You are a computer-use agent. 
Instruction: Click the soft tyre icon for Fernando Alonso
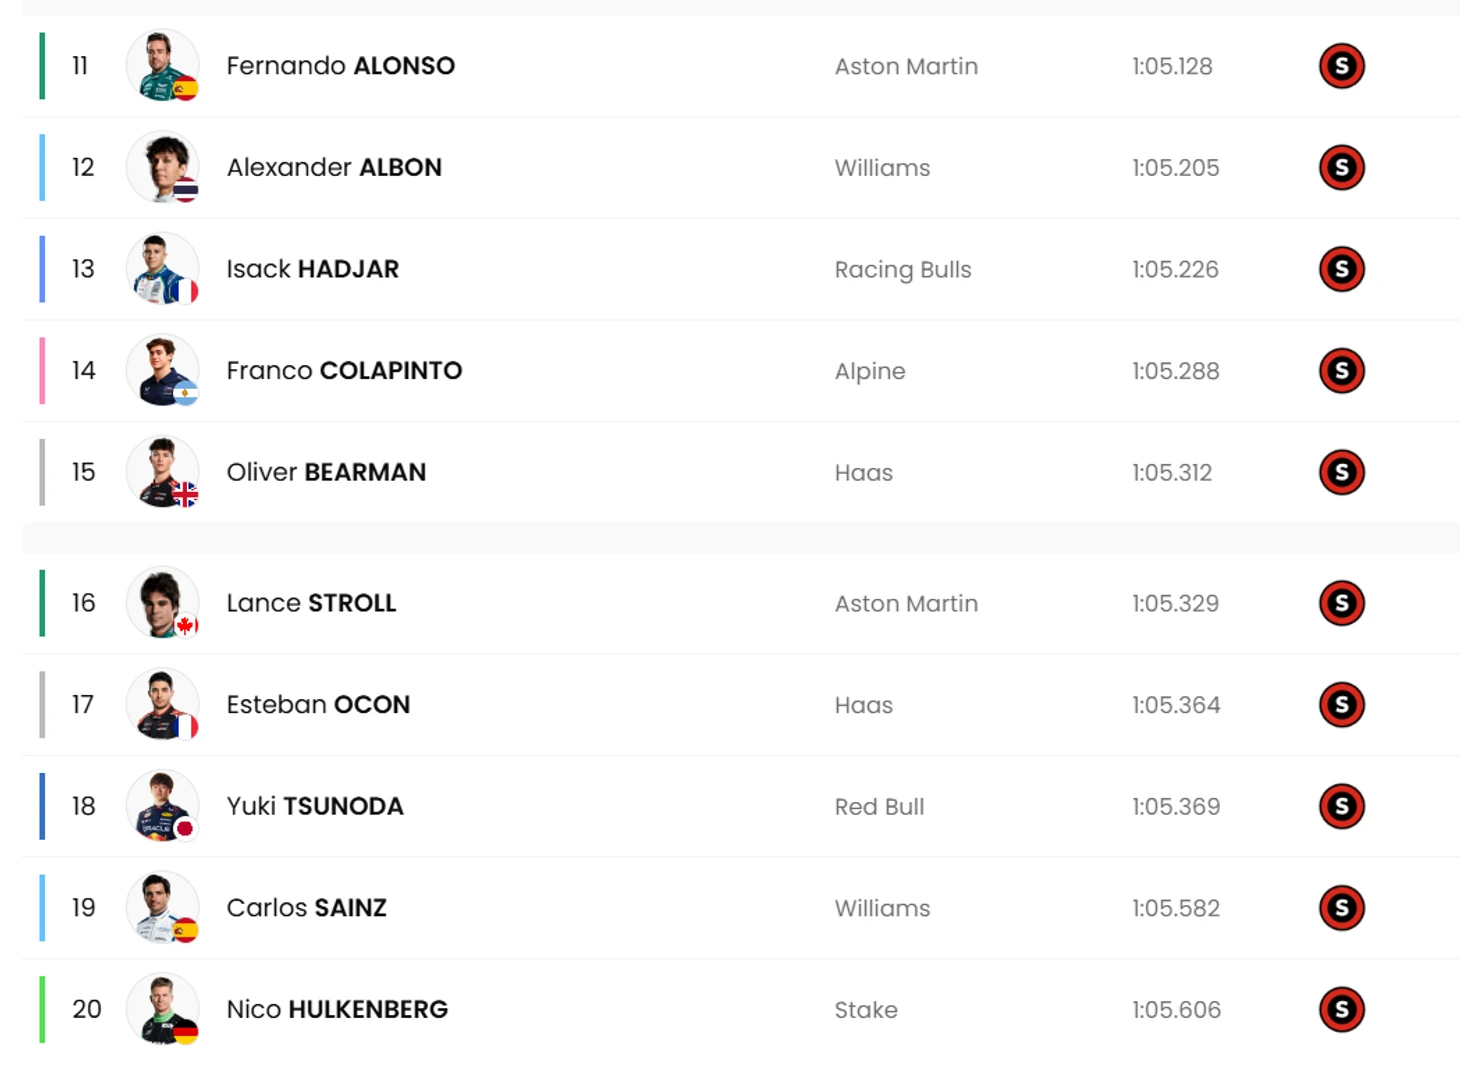pyautogui.click(x=1341, y=66)
